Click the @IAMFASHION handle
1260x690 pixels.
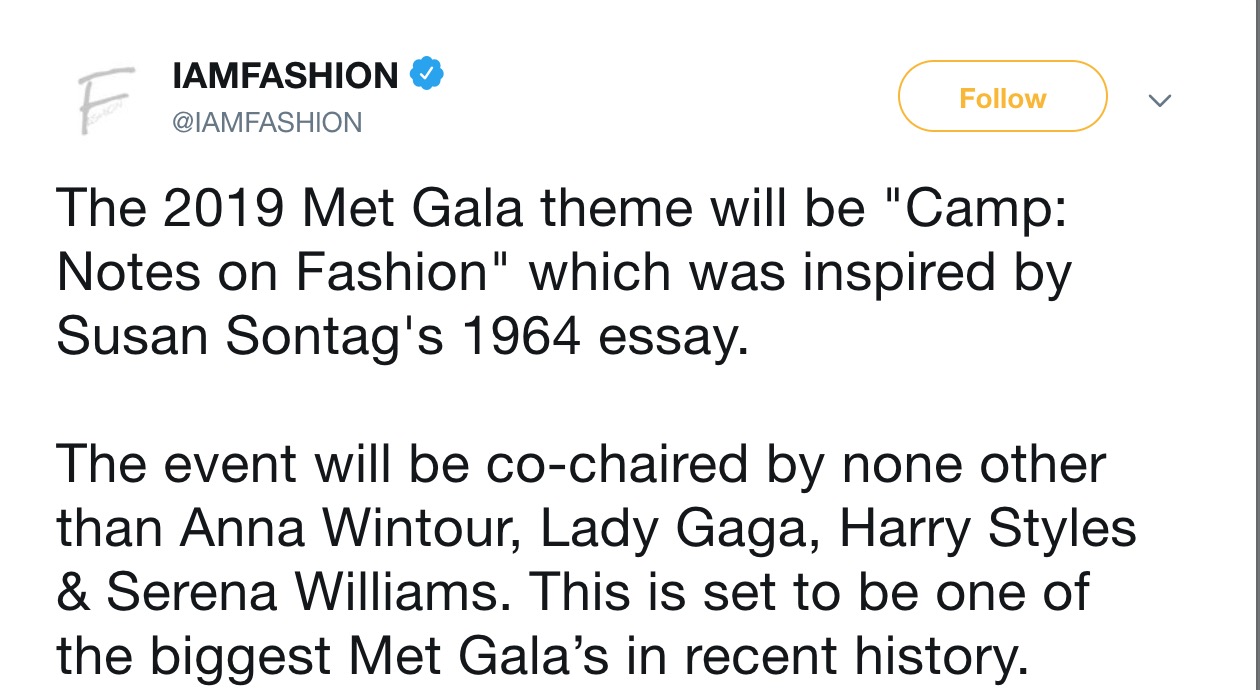(x=266, y=123)
